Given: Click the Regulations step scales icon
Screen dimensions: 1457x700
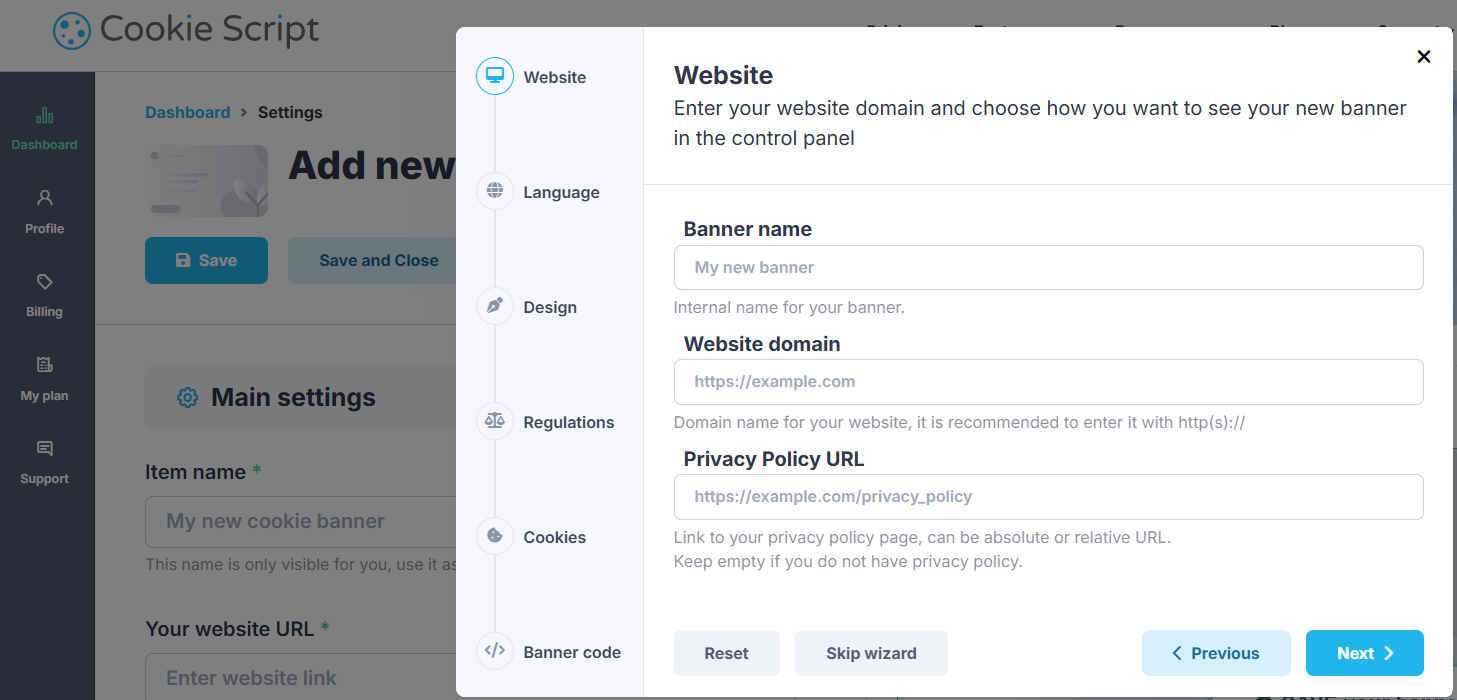Looking at the screenshot, I should (495, 421).
